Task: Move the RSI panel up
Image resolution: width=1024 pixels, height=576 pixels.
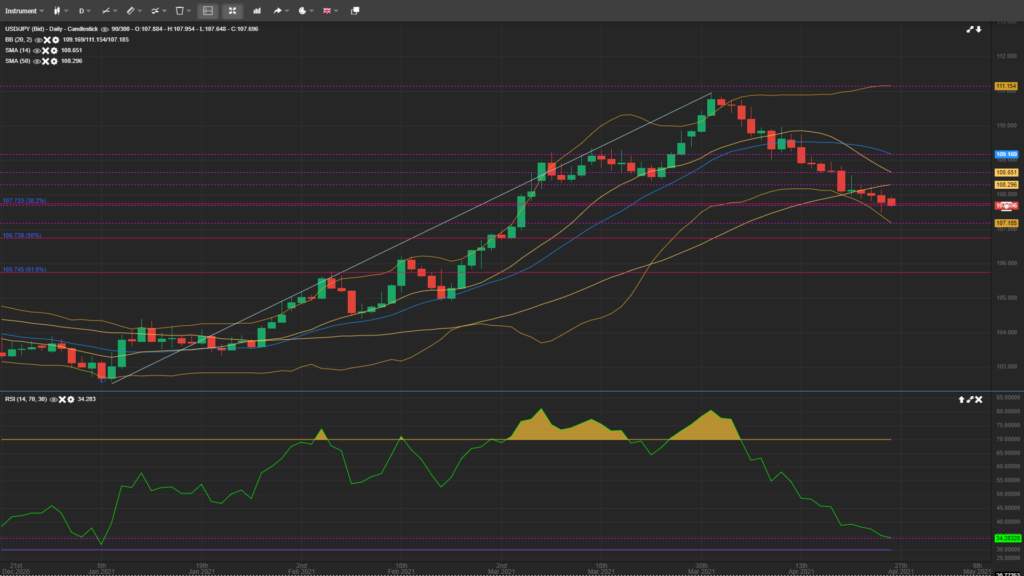Action: pos(961,399)
